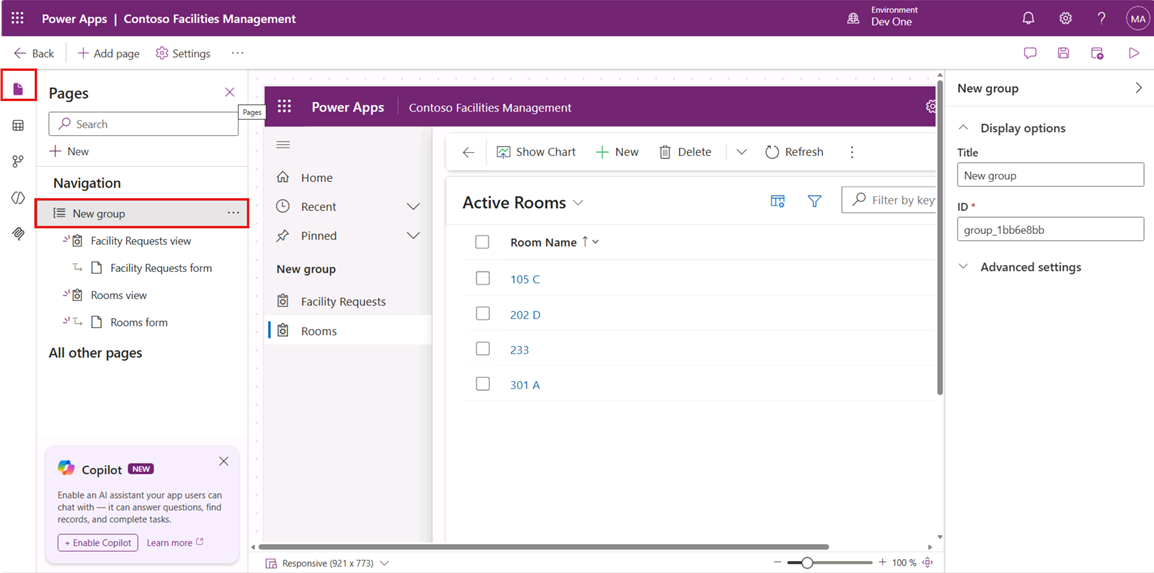Click the filter funnel icon
Viewport: 1154px width, 573px height.
point(814,201)
